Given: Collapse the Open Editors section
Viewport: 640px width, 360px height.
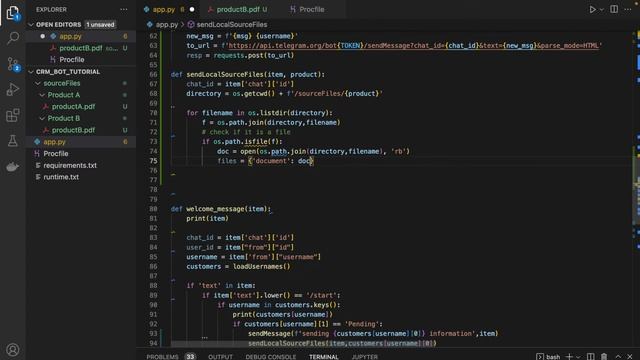Looking at the screenshot, I should (x=31, y=24).
